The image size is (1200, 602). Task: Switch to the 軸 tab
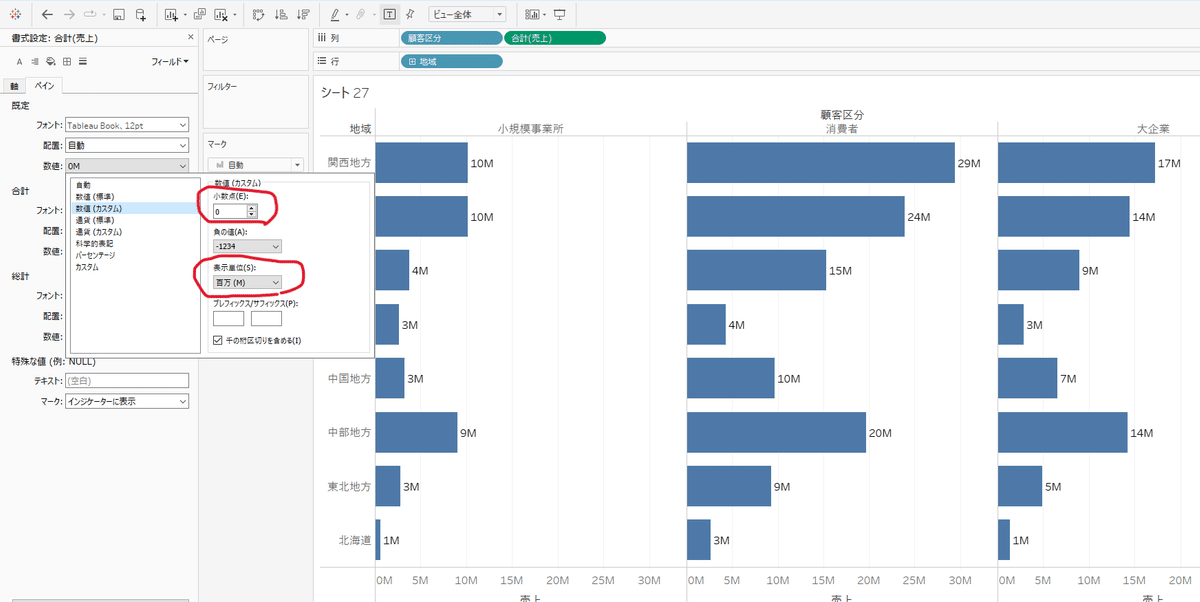(x=14, y=86)
